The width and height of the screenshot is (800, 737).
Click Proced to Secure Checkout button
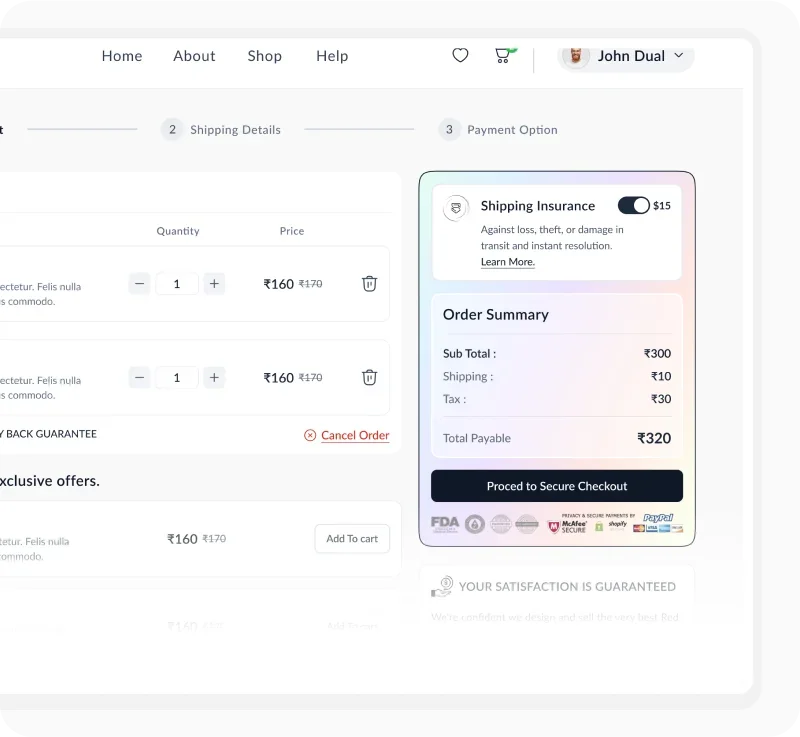557,486
